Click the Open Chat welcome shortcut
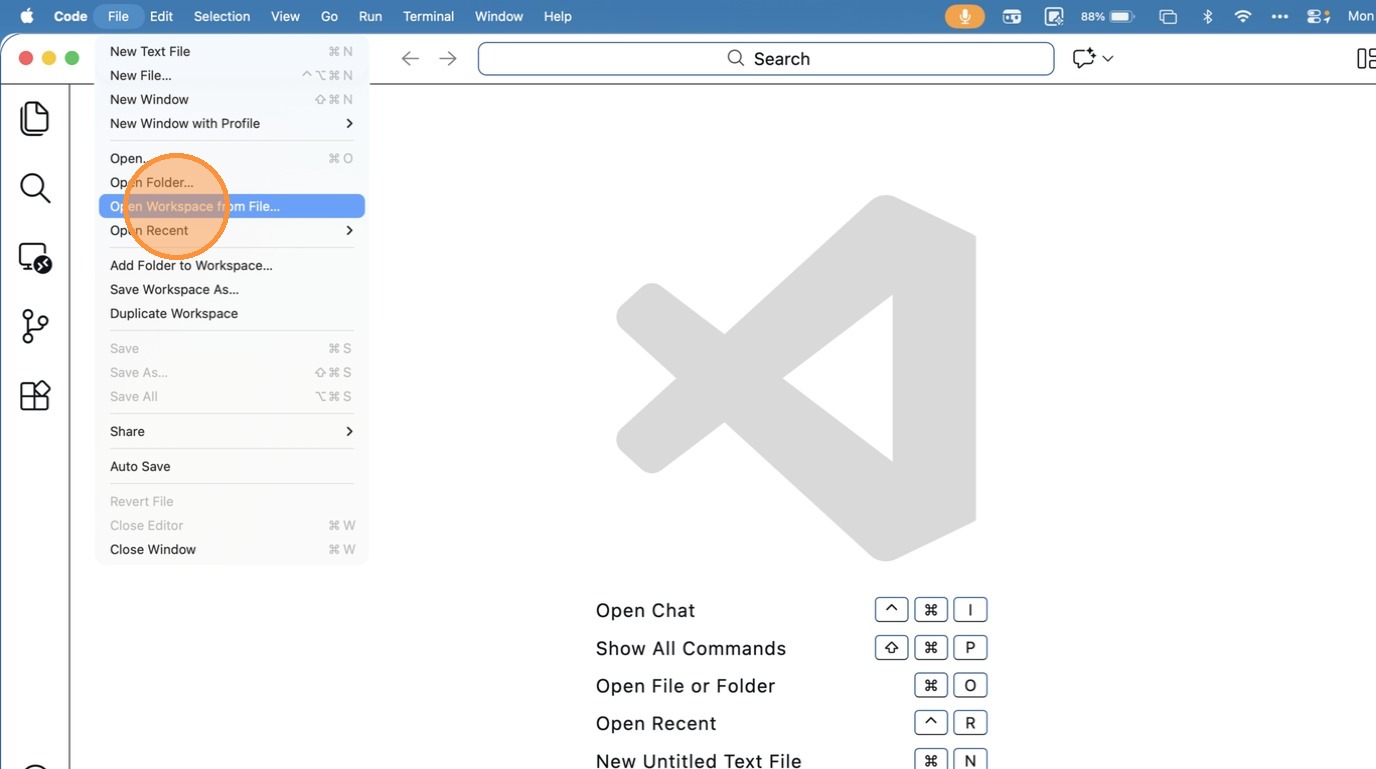This screenshot has width=1376, height=769. (x=645, y=610)
